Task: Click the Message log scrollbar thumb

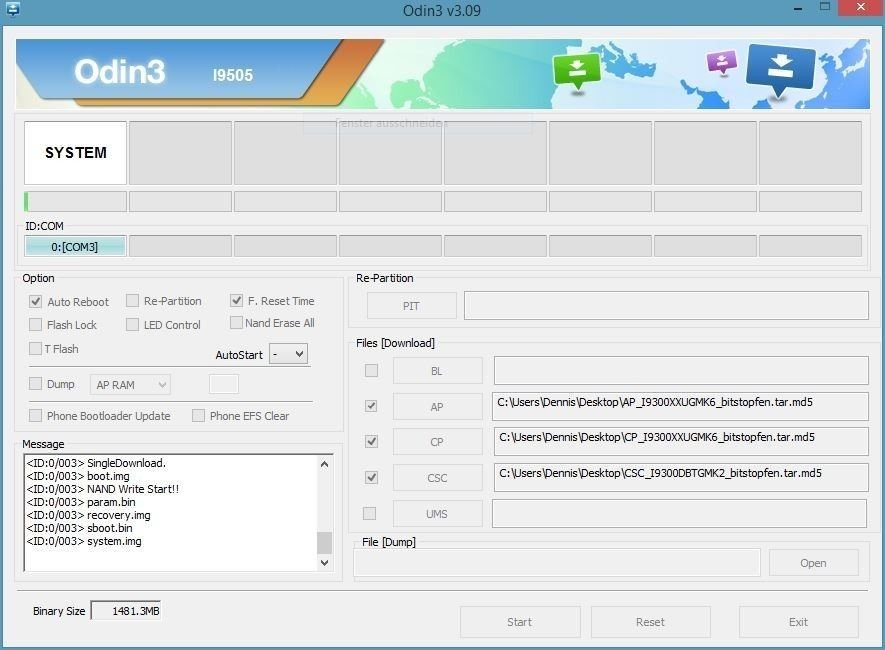Action: [325, 543]
